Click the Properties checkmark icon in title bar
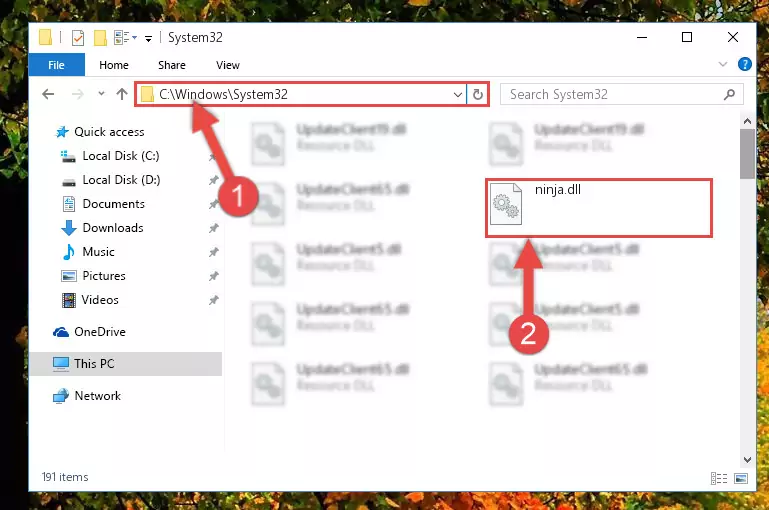The height and width of the screenshot is (510, 769). (77, 37)
